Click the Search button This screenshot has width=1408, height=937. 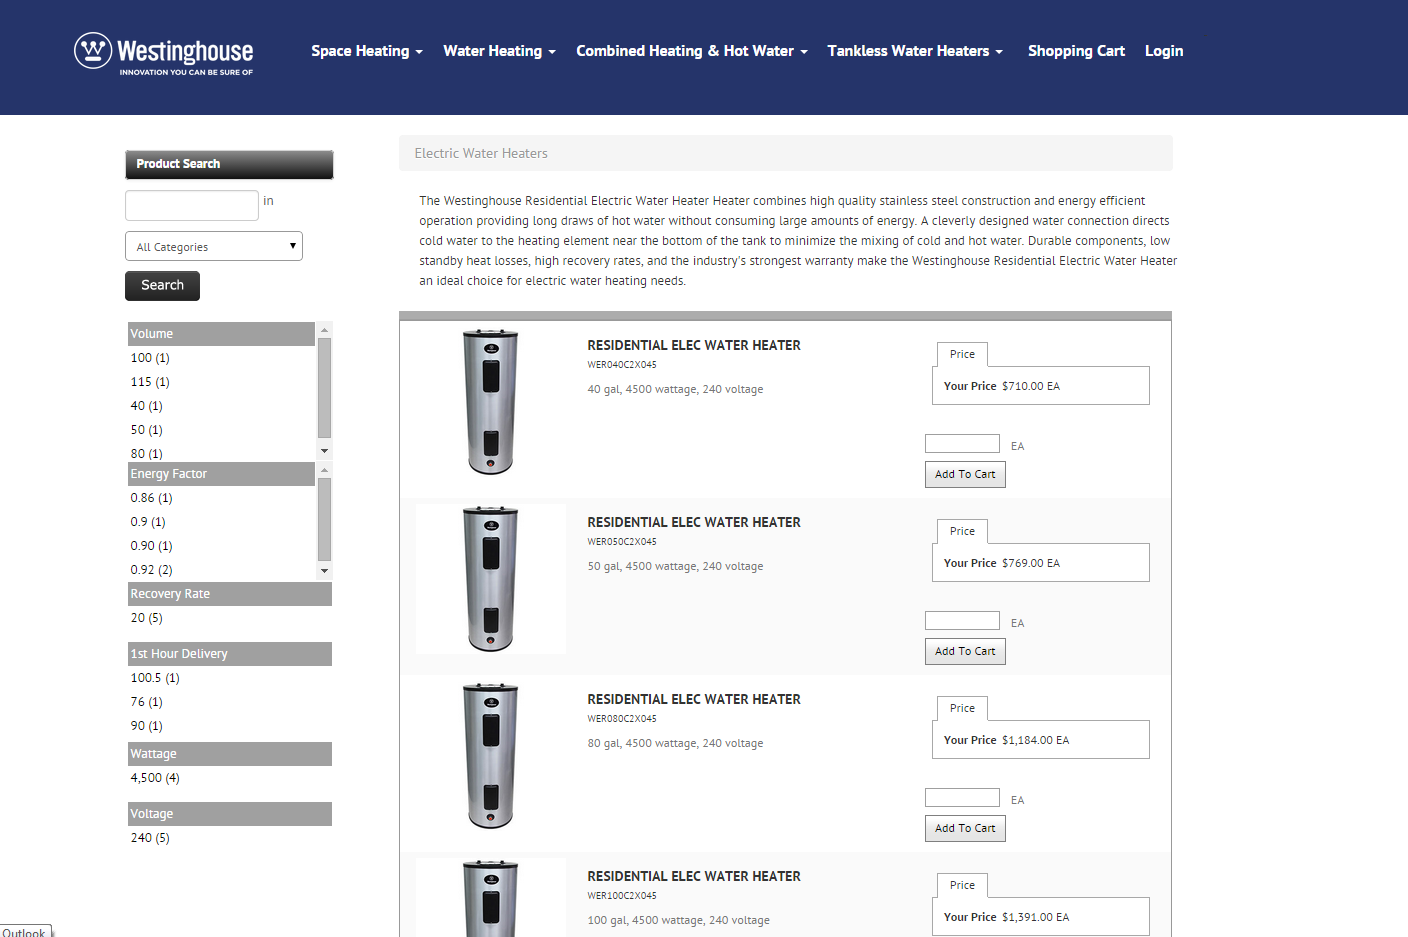tap(162, 286)
